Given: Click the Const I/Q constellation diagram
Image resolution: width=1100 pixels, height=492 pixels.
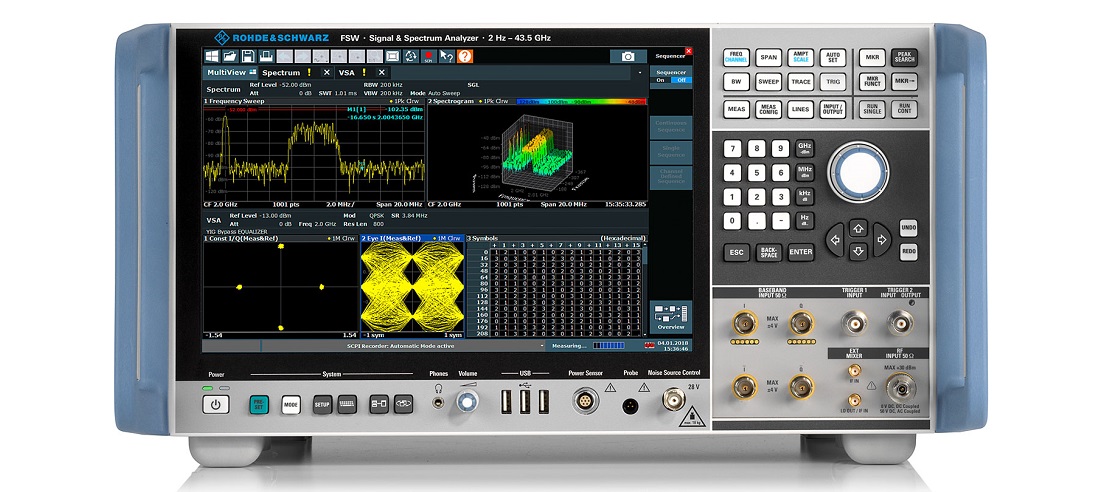Looking at the screenshot, I should click(281, 287).
